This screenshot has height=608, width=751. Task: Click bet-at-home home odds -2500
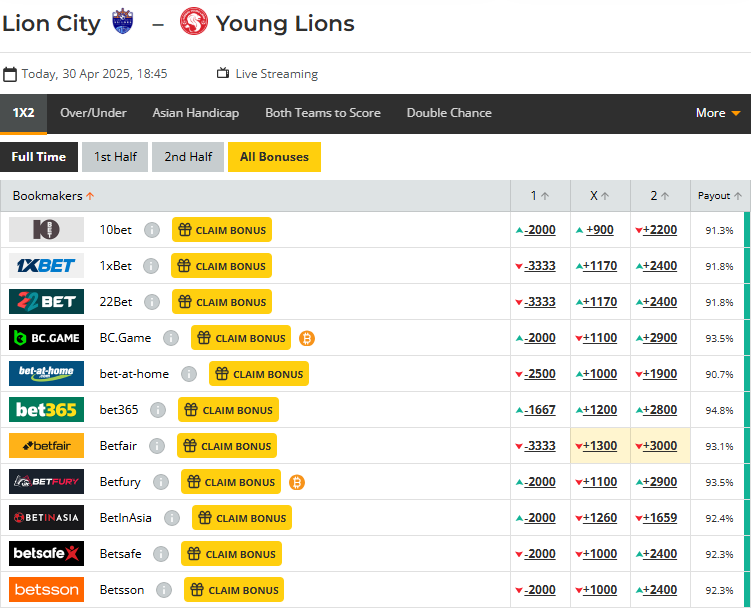tap(540, 374)
